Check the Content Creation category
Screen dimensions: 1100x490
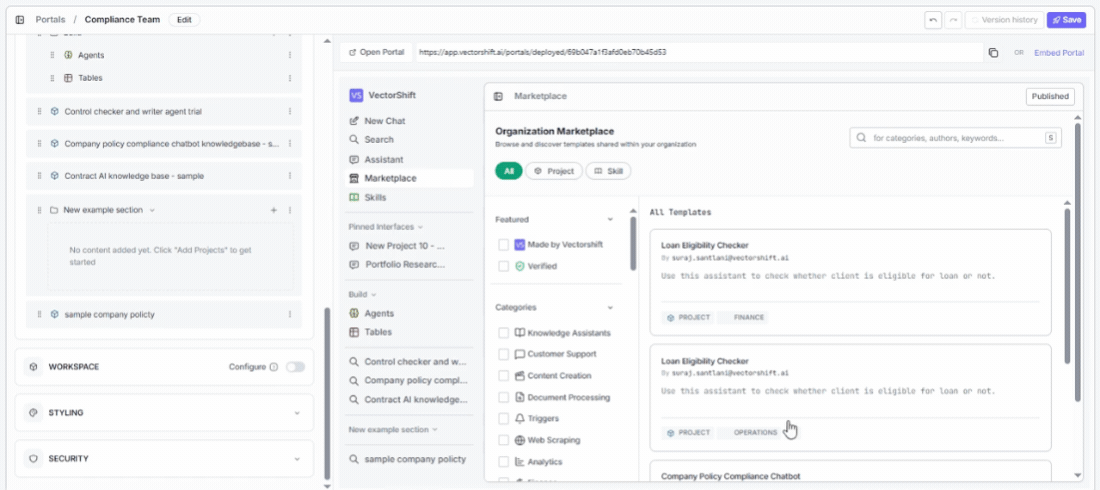(503, 376)
